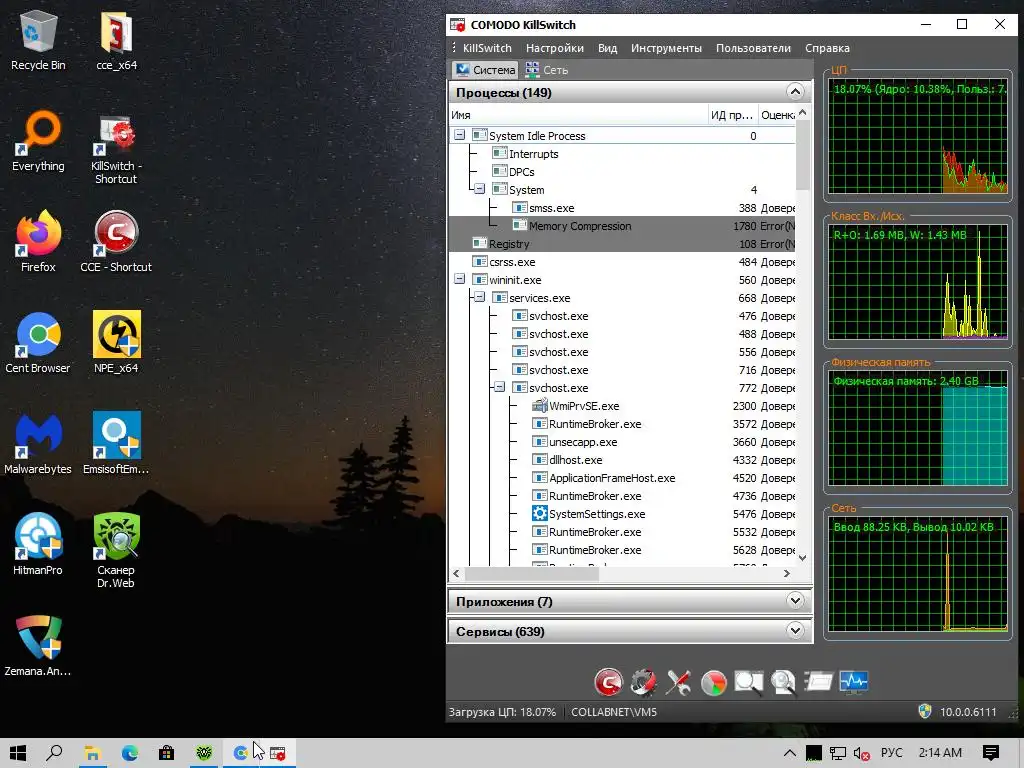Screen dimensions: 1024x768
Task: Select the Registry process row
Action: [x=622, y=244]
